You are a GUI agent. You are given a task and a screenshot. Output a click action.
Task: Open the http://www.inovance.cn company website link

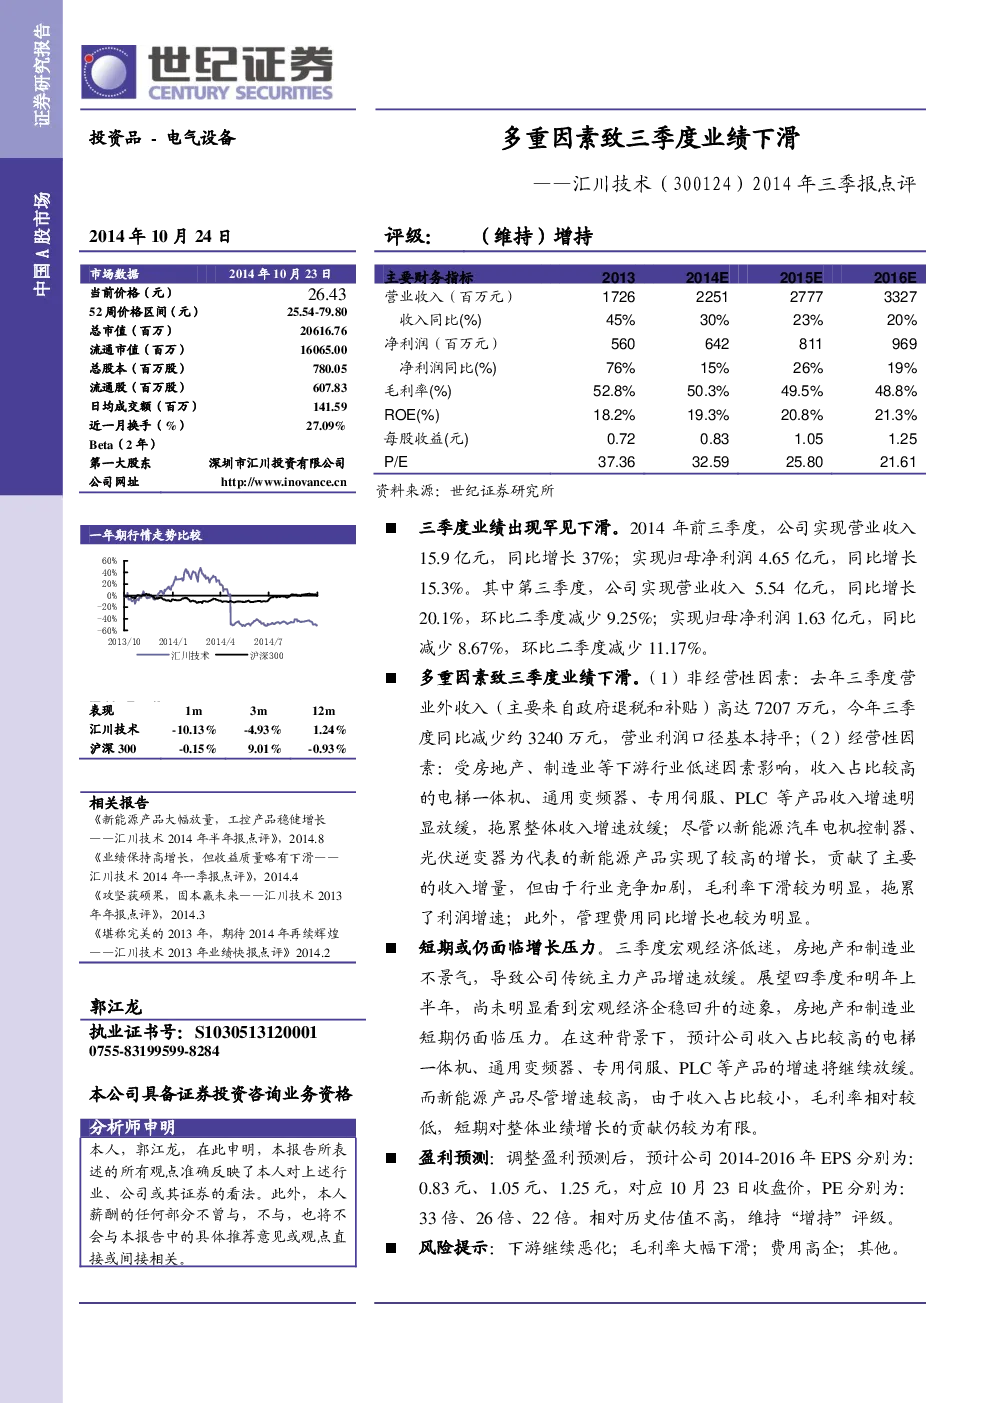point(284,482)
